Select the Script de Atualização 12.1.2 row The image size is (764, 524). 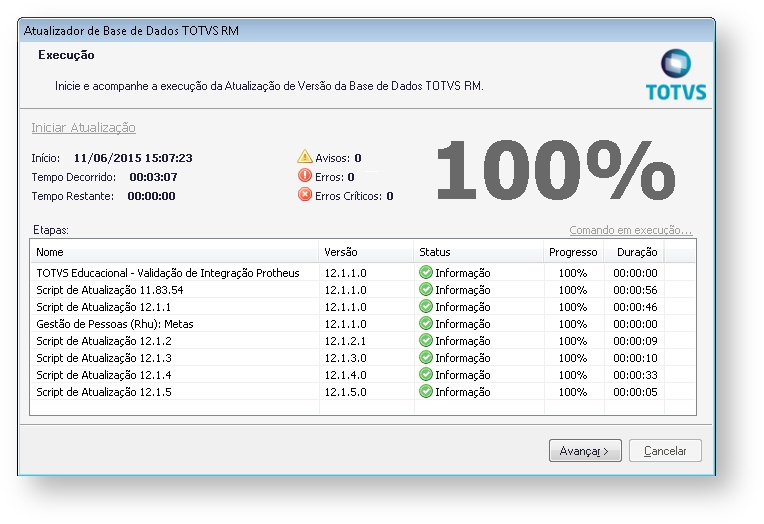pyautogui.click(x=363, y=341)
